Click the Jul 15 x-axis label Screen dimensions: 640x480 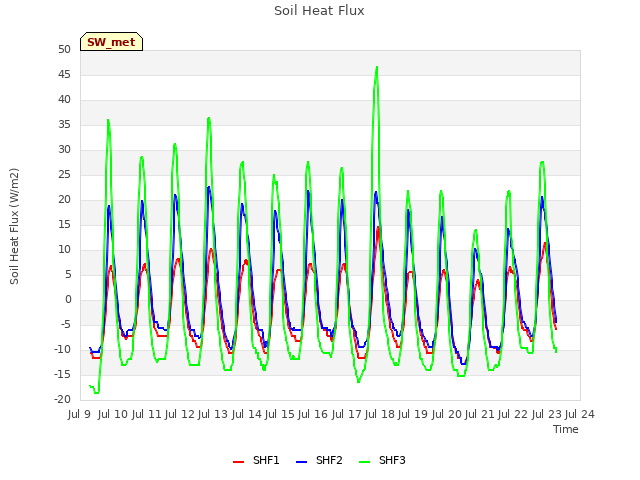pos(280,414)
